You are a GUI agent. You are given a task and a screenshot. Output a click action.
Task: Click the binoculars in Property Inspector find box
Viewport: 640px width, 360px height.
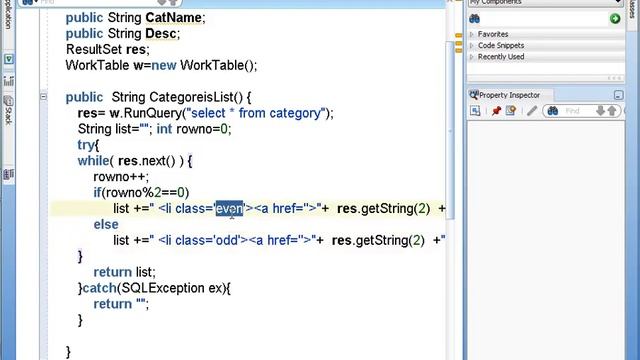coord(553,111)
